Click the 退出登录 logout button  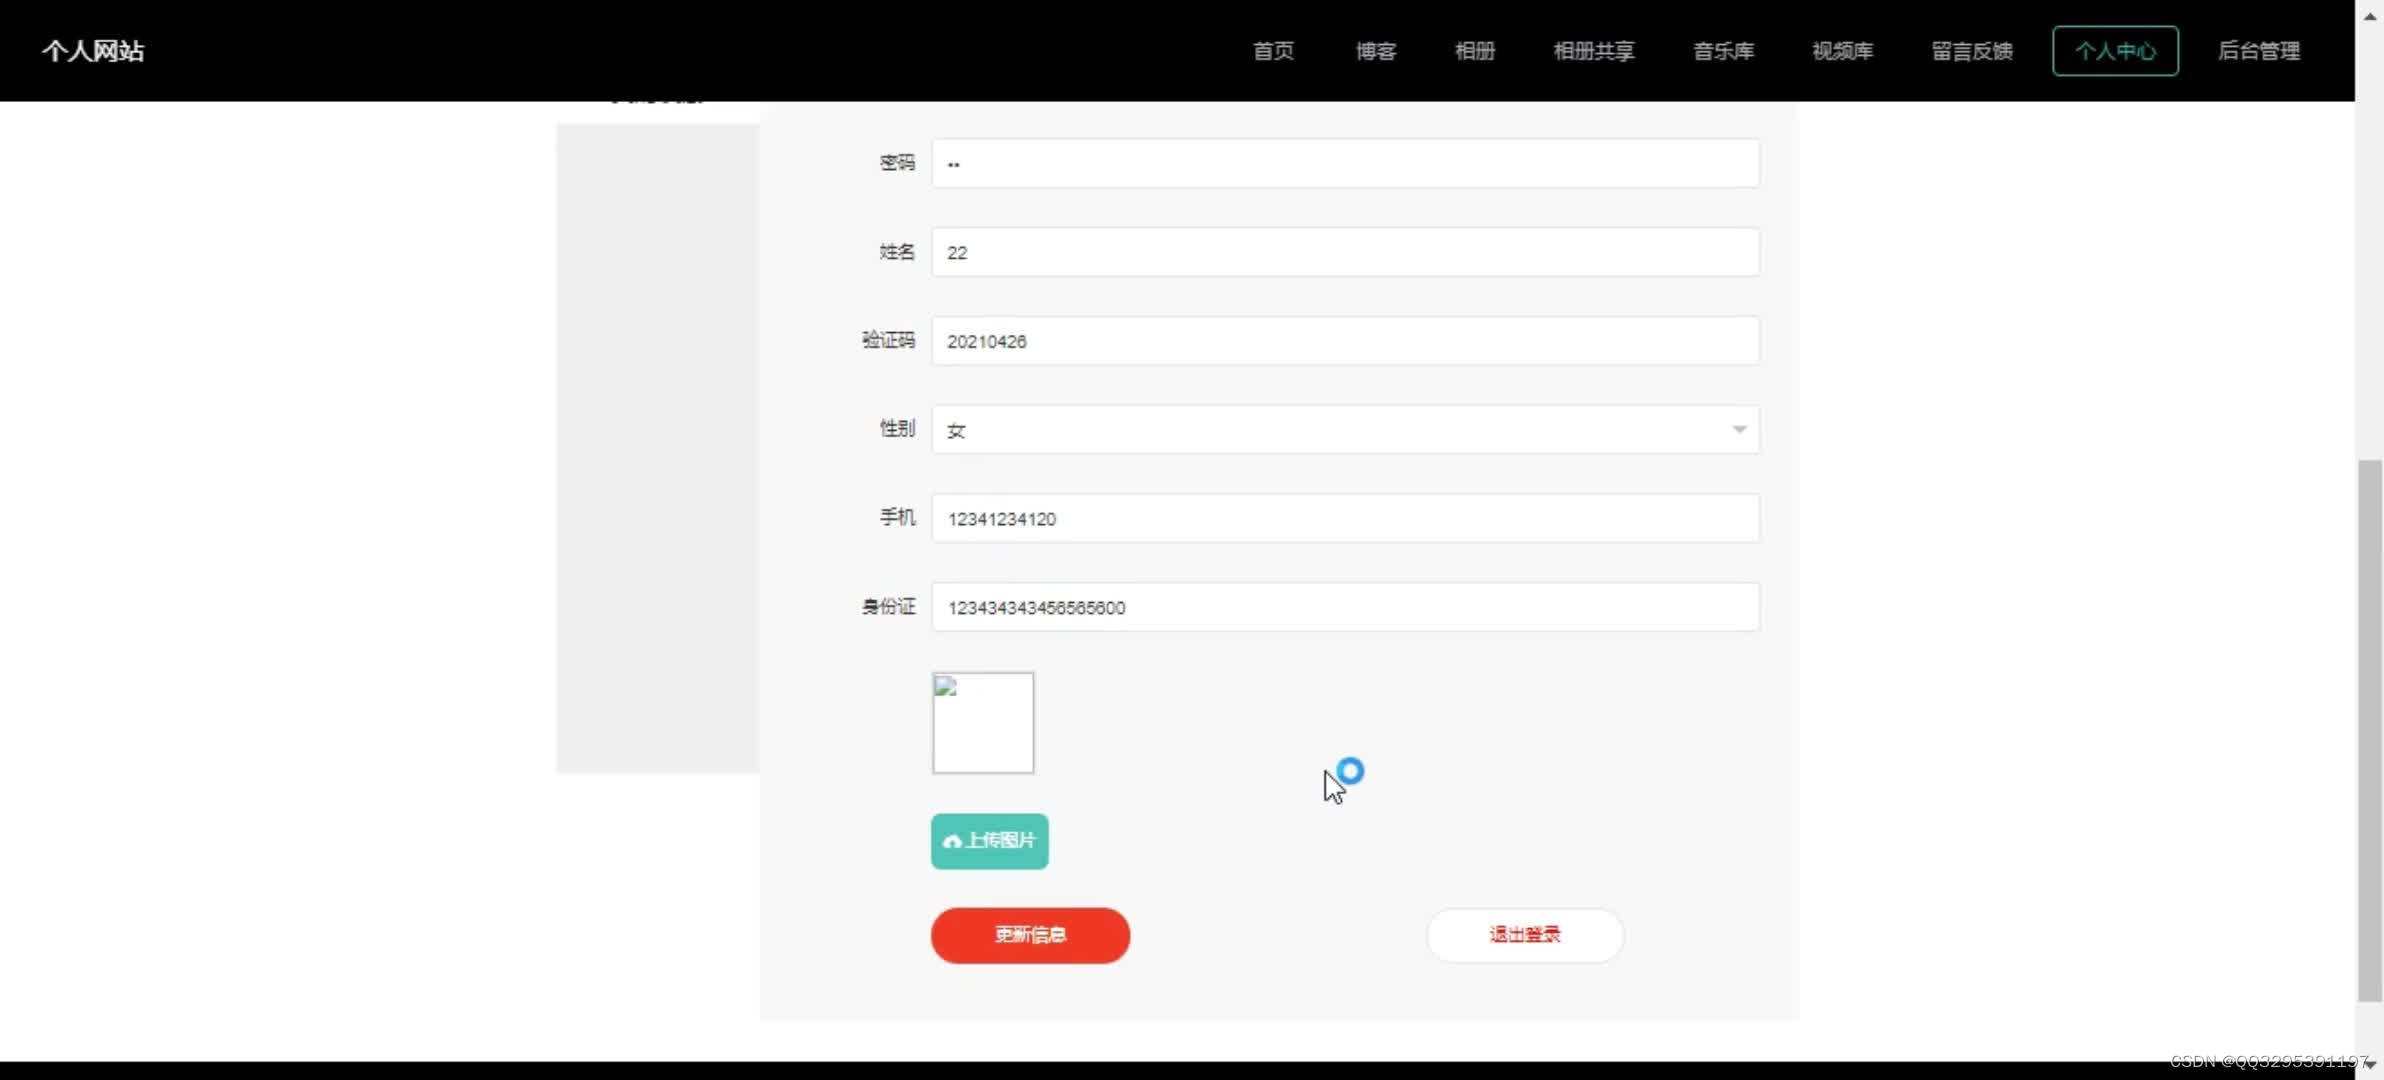[x=1524, y=935]
